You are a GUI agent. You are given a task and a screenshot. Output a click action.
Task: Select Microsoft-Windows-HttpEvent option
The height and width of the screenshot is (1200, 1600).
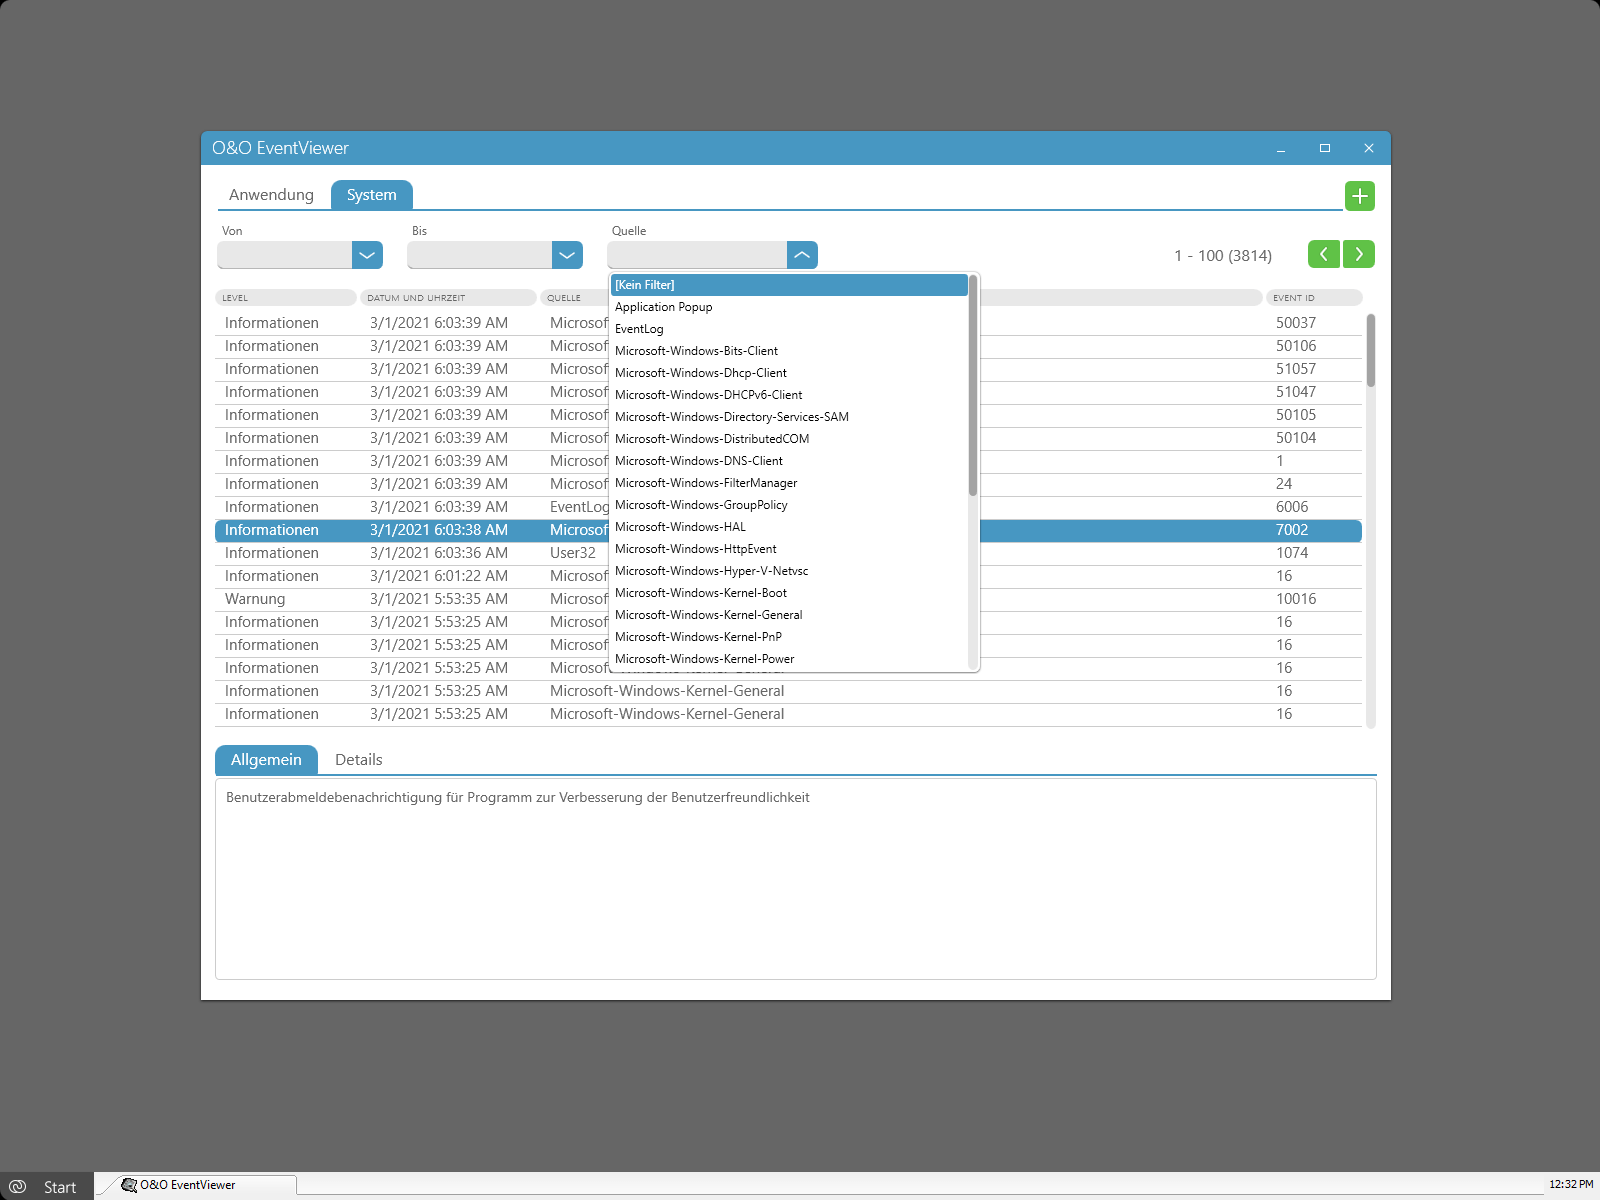point(789,549)
